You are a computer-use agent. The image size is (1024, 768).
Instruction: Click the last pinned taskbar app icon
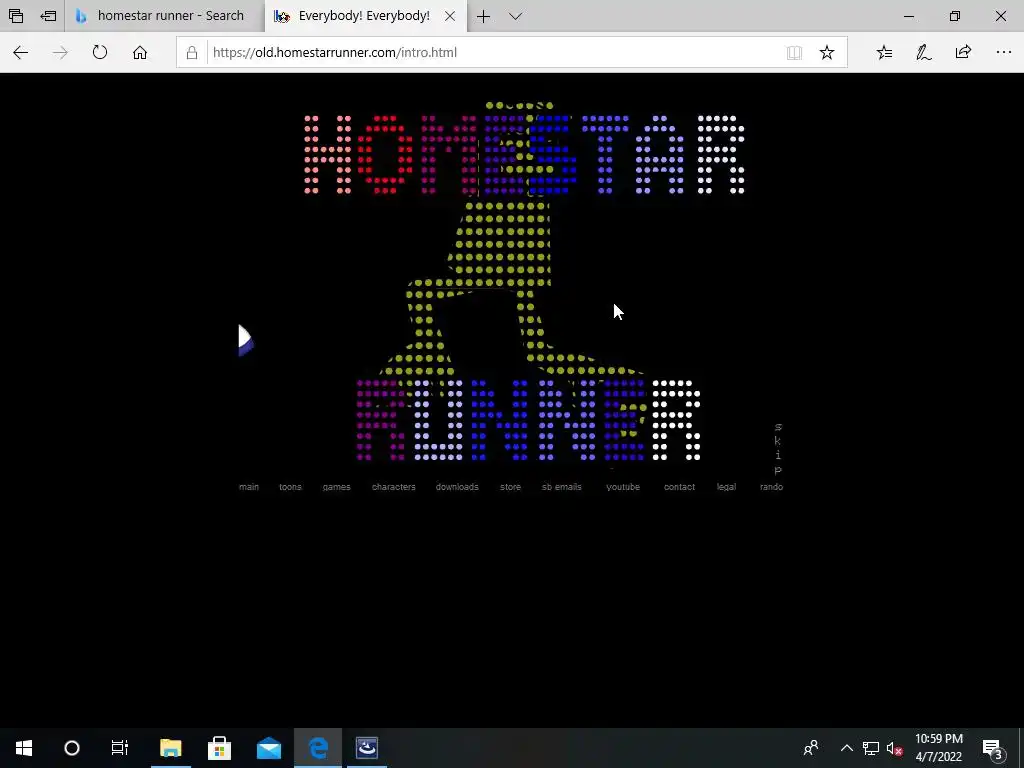(x=367, y=748)
